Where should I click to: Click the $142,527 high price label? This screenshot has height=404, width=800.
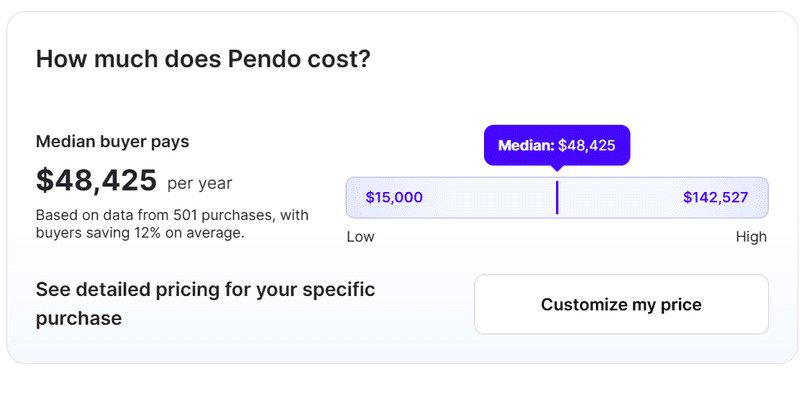pyautogui.click(x=715, y=198)
